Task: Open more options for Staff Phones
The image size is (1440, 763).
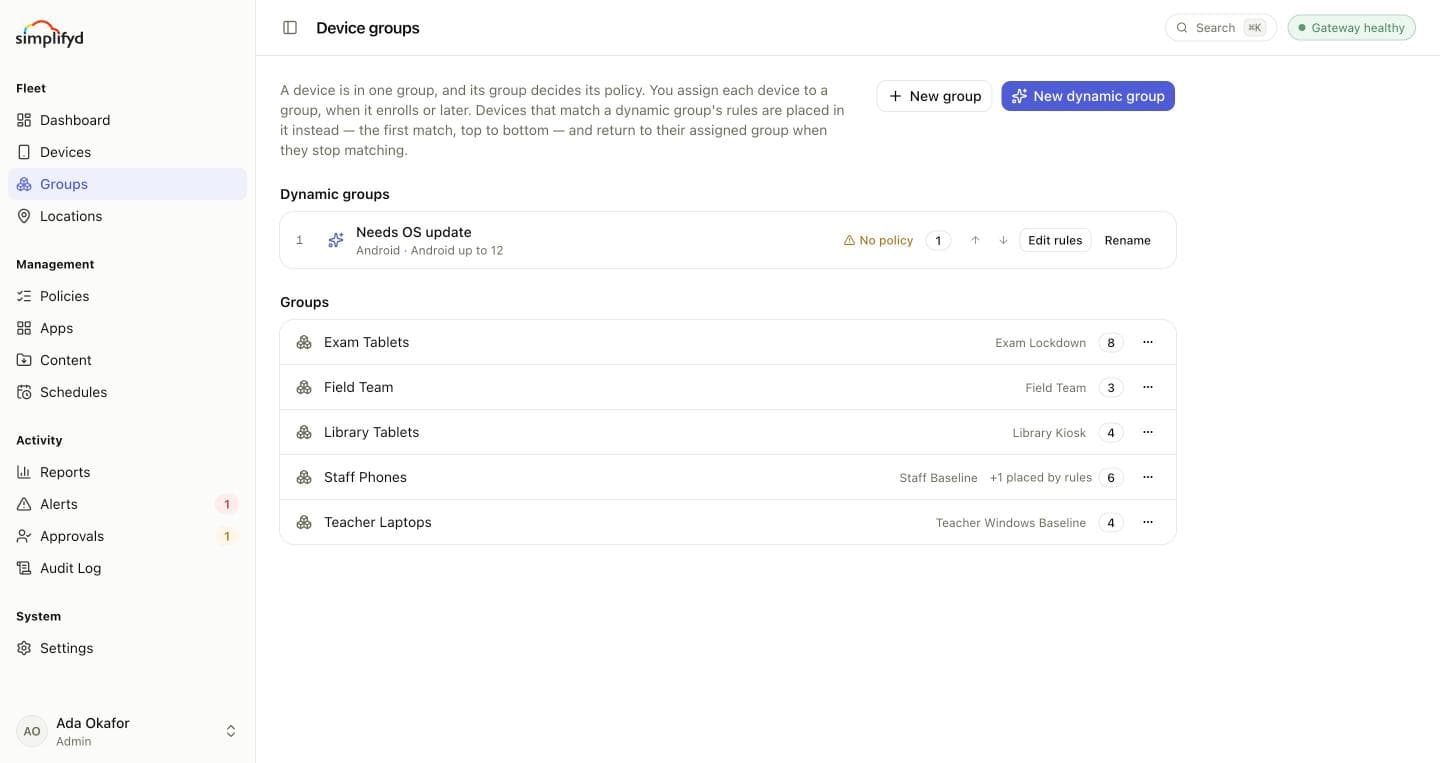Action: (x=1148, y=477)
